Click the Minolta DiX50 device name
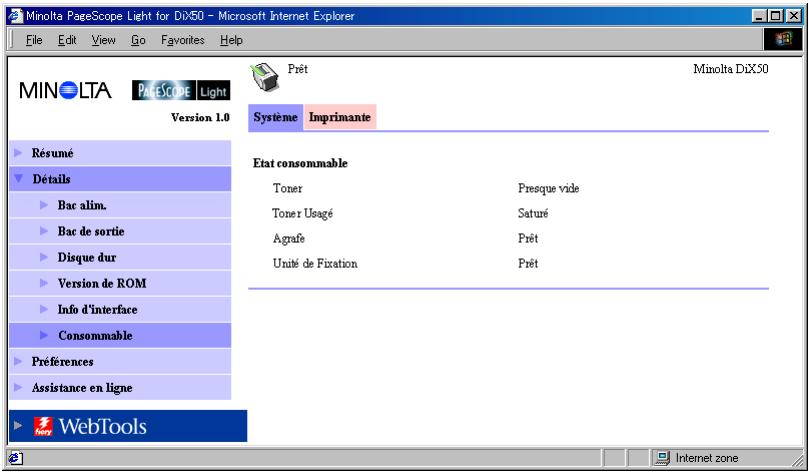 click(731, 69)
